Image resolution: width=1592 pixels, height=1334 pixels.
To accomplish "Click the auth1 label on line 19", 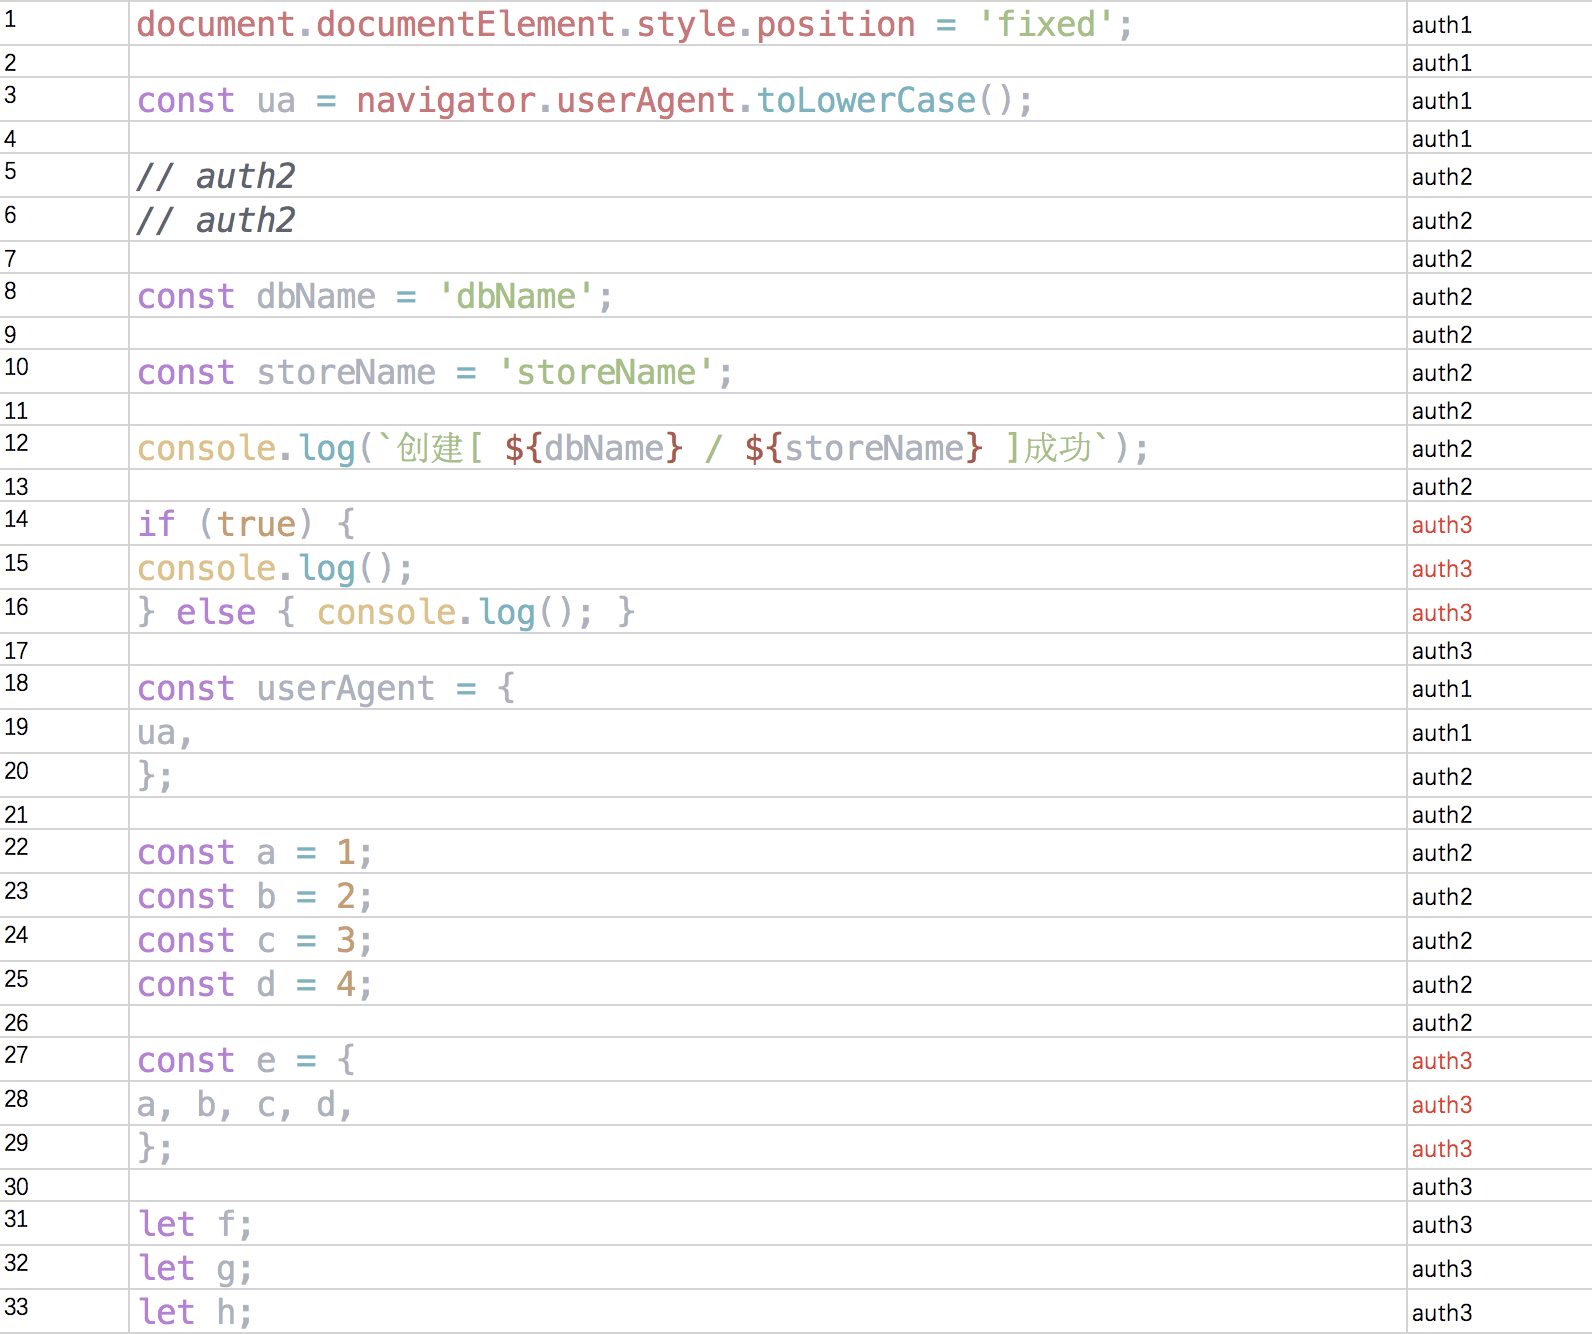I will click(x=1441, y=733).
